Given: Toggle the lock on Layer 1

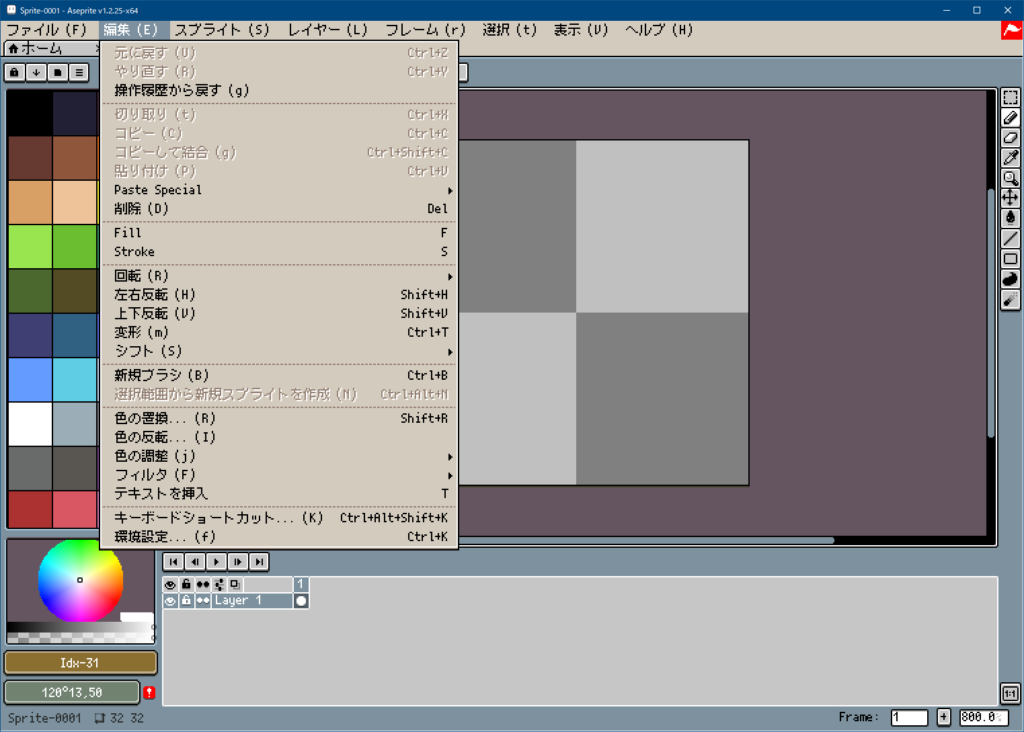Looking at the screenshot, I should [x=186, y=601].
